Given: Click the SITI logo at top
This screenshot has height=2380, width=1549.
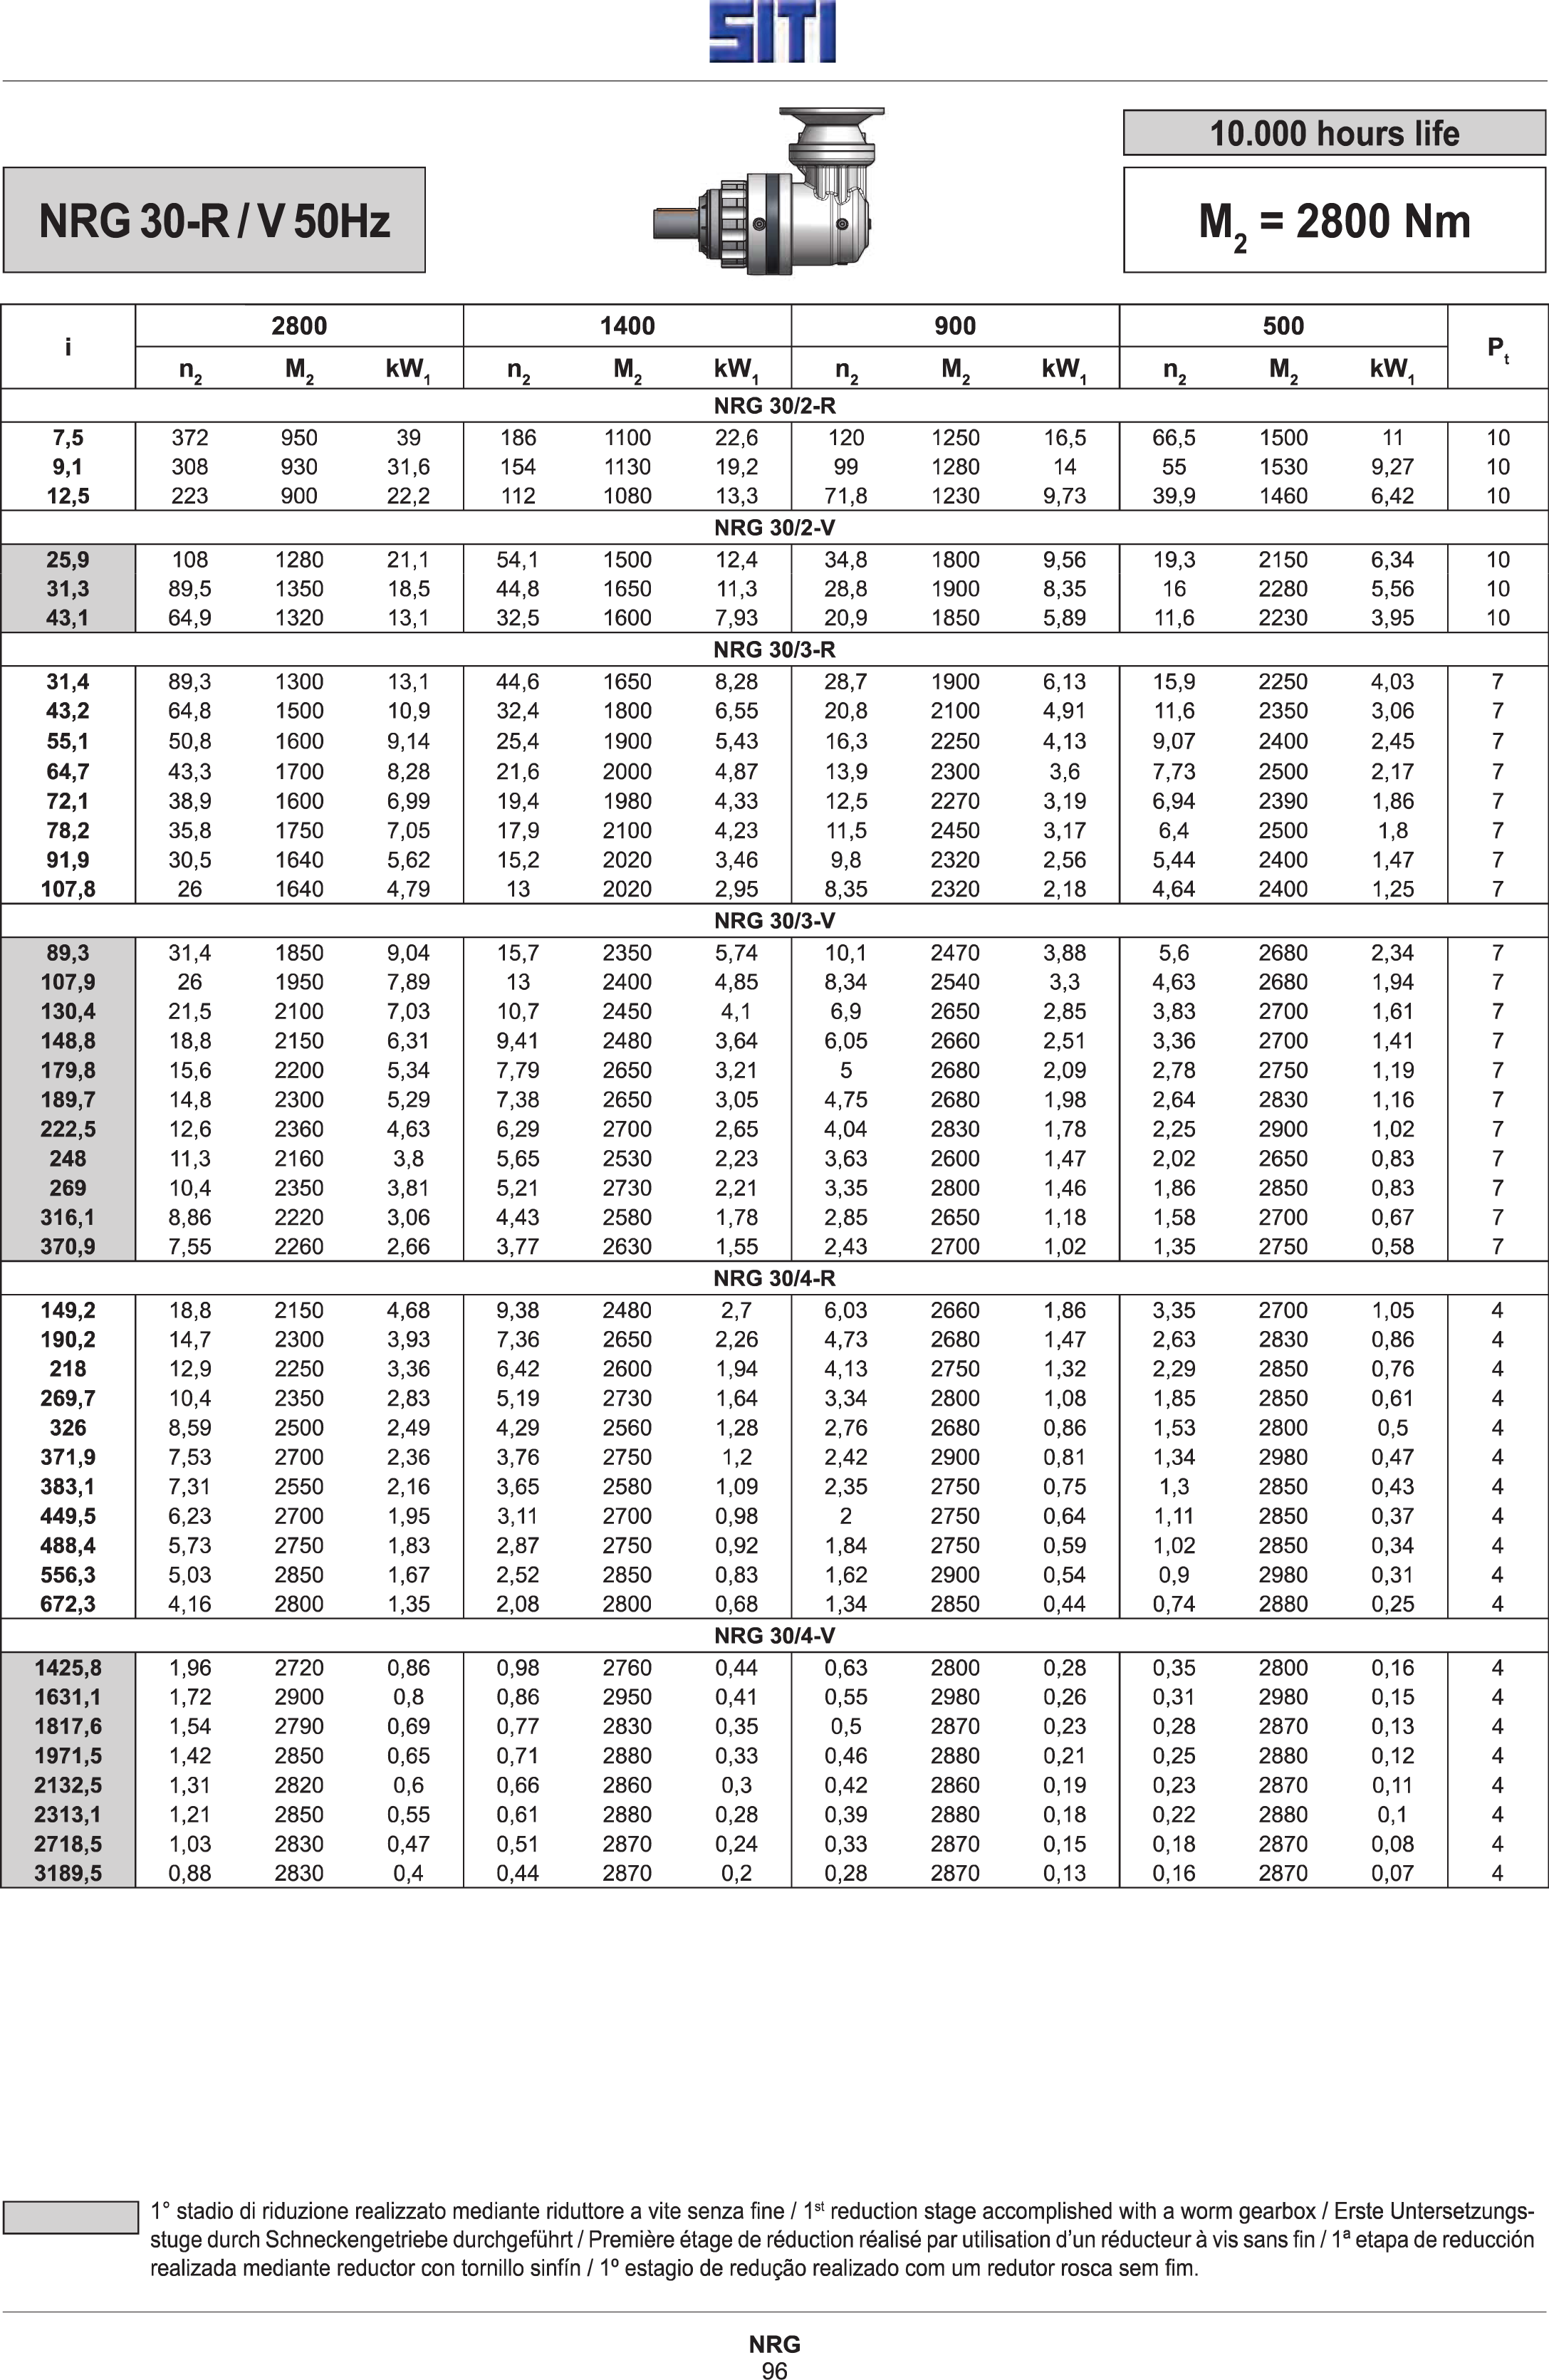Looking at the screenshot, I should pyautogui.click(x=773, y=31).
